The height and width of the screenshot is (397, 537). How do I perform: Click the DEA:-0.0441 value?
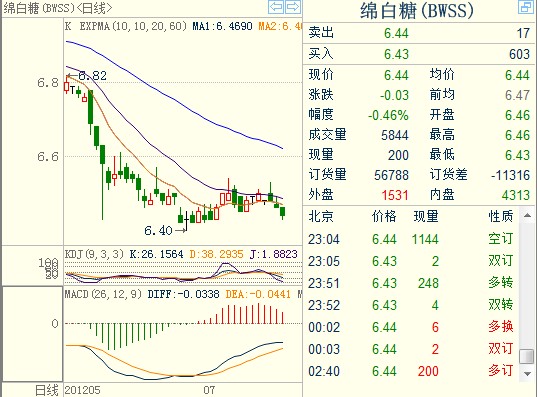(x=258, y=294)
